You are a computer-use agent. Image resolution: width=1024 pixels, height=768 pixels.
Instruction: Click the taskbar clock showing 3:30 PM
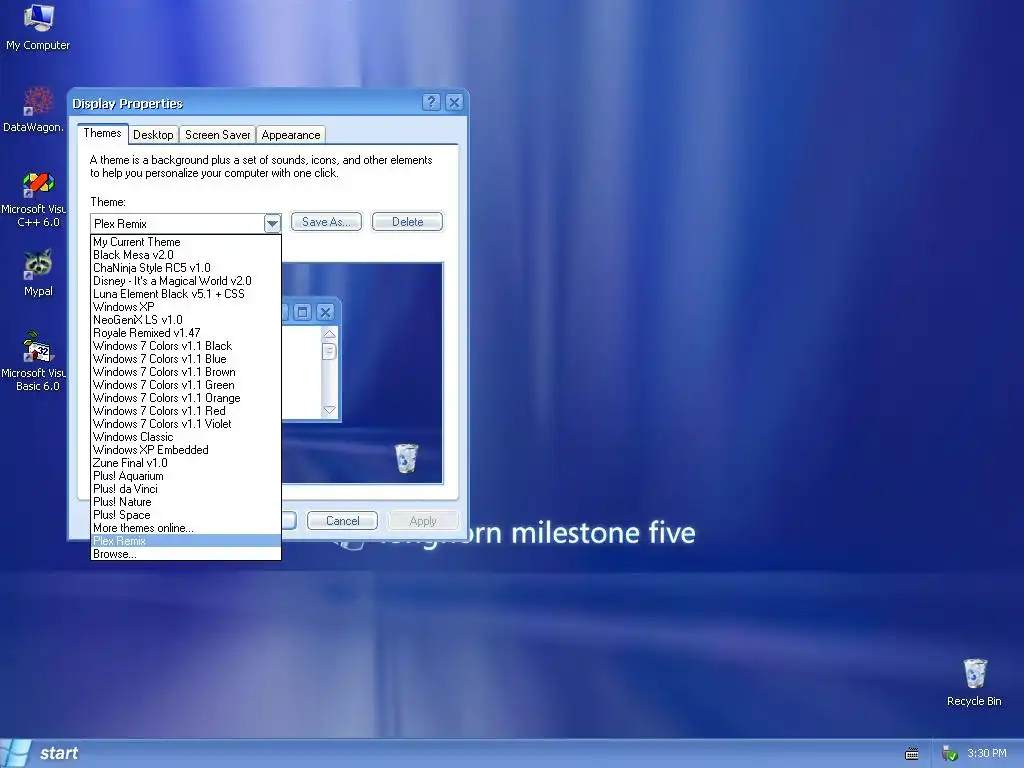click(x=987, y=753)
